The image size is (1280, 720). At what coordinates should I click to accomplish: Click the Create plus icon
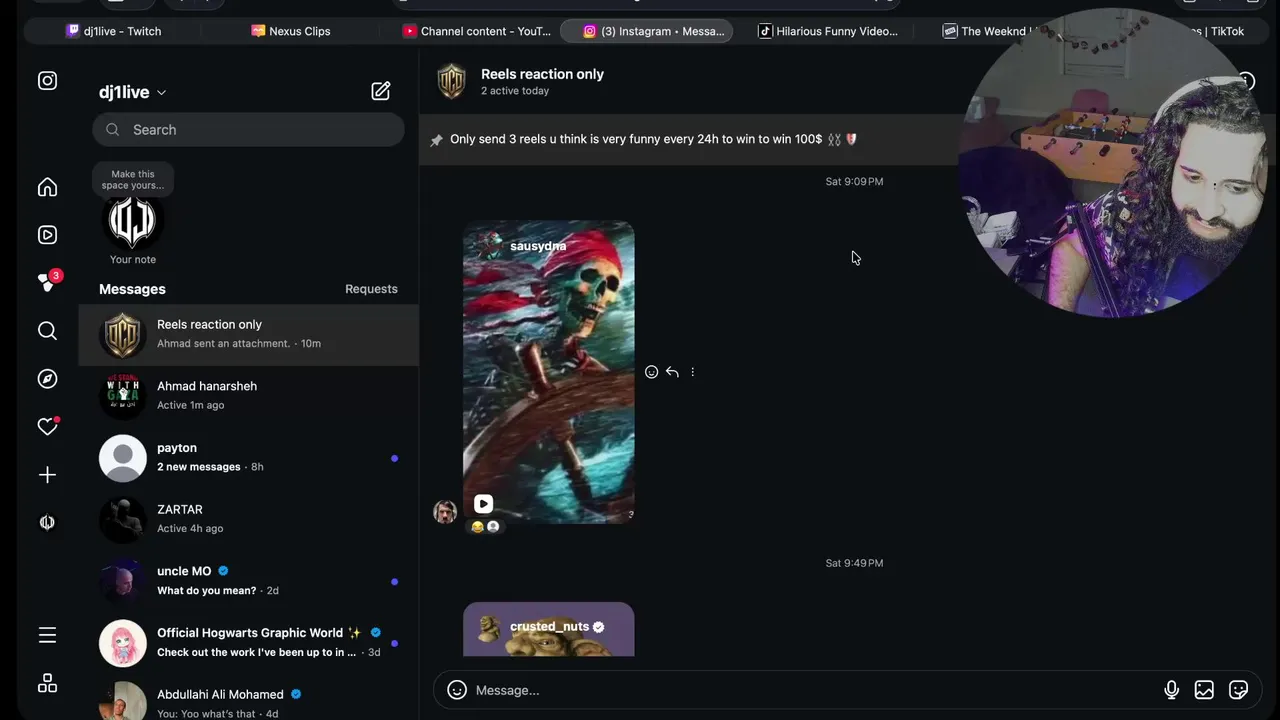pyautogui.click(x=47, y=475)
